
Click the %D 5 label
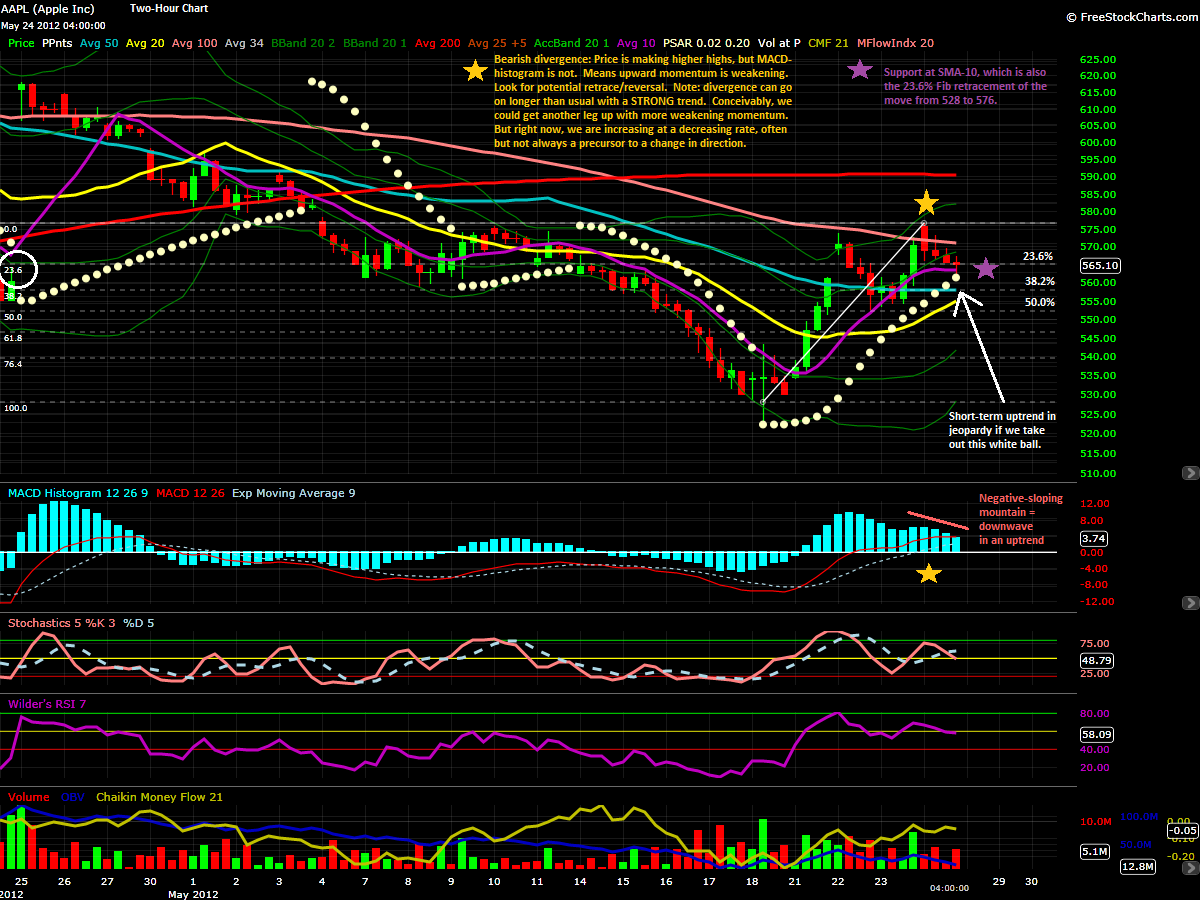[x=139, y=623]
